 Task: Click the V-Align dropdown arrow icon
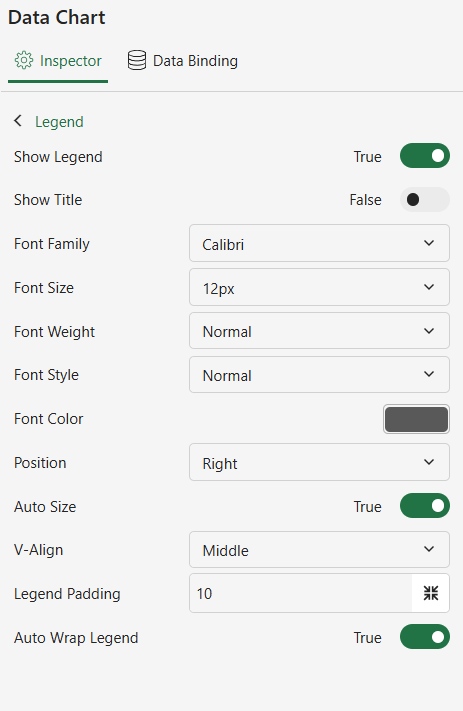(x=429, y=550)
